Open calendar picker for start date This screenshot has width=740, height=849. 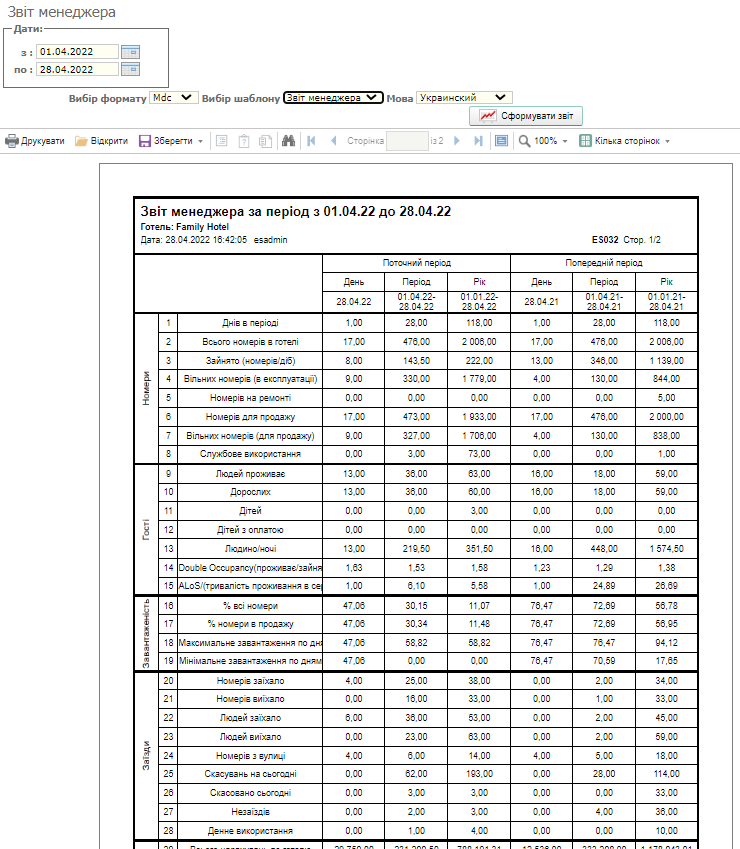tap(130, 51)
